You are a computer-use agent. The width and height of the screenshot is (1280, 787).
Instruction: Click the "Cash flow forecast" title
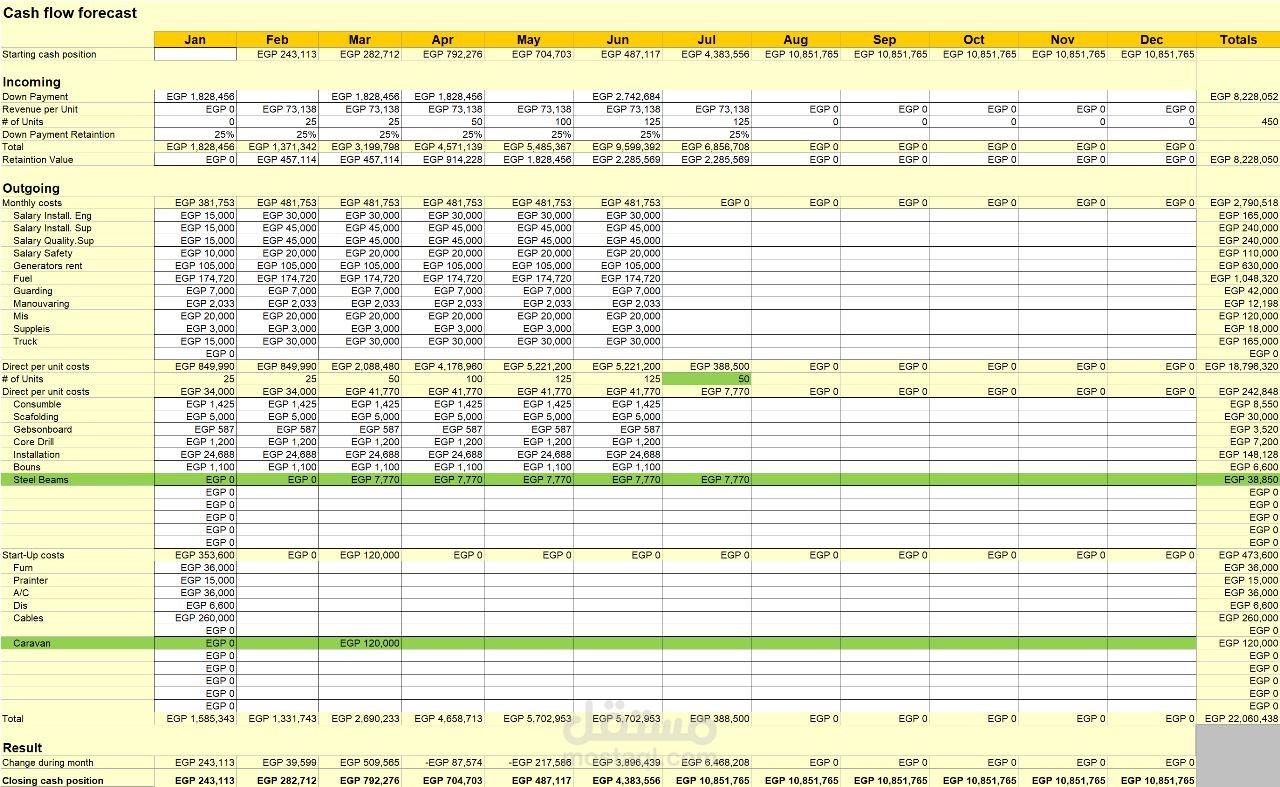tap(70, 13)
